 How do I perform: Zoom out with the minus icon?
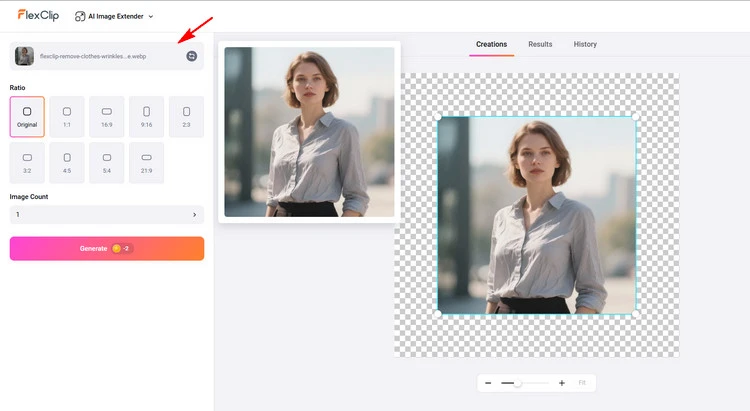(x=488, y=383)
